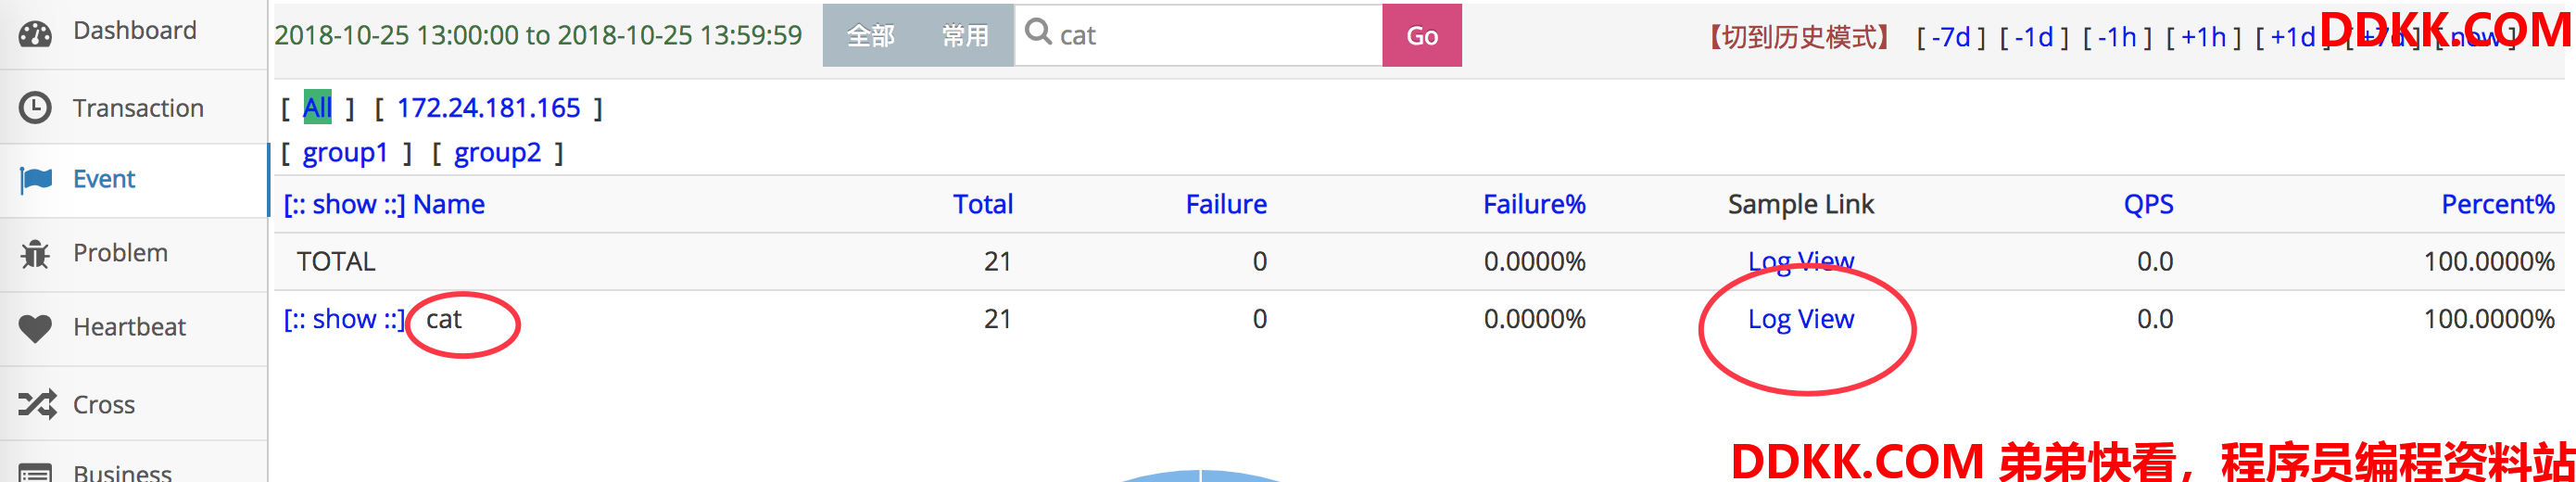
Task: Jump back one hour with -1h link
Action: coord(2116,37)
